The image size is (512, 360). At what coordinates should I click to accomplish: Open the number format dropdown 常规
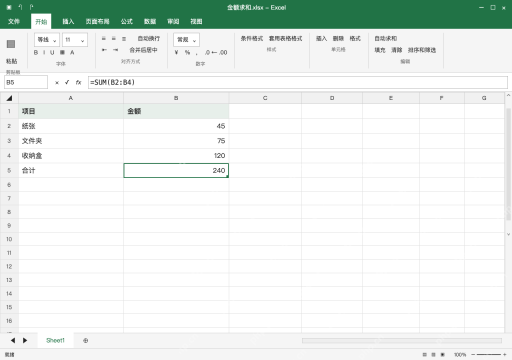(186, 40)
